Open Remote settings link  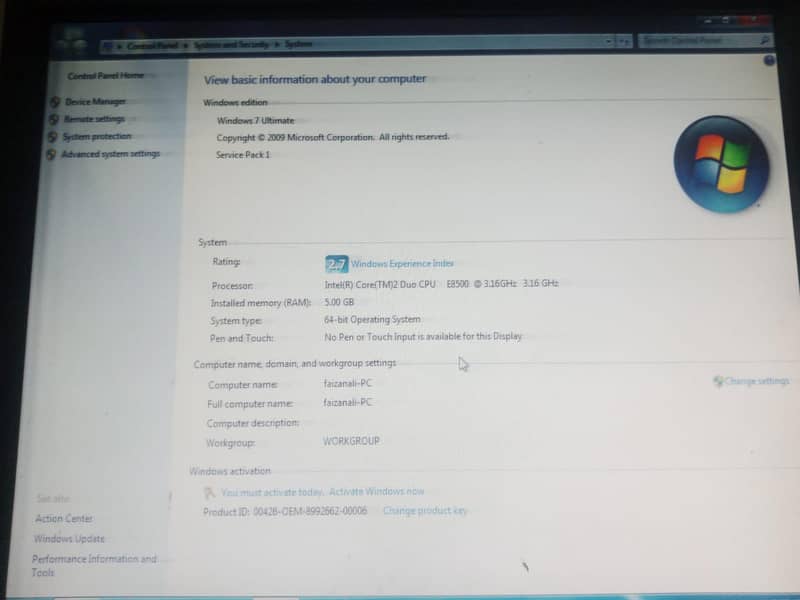[x=94, y=119]
